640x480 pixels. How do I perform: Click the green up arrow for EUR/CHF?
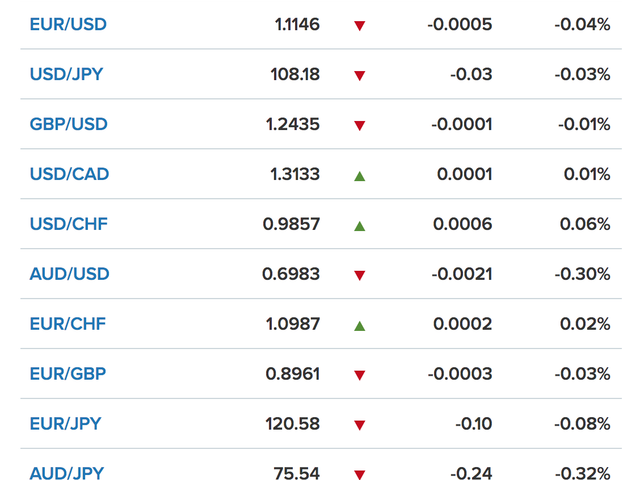(360, 325)
